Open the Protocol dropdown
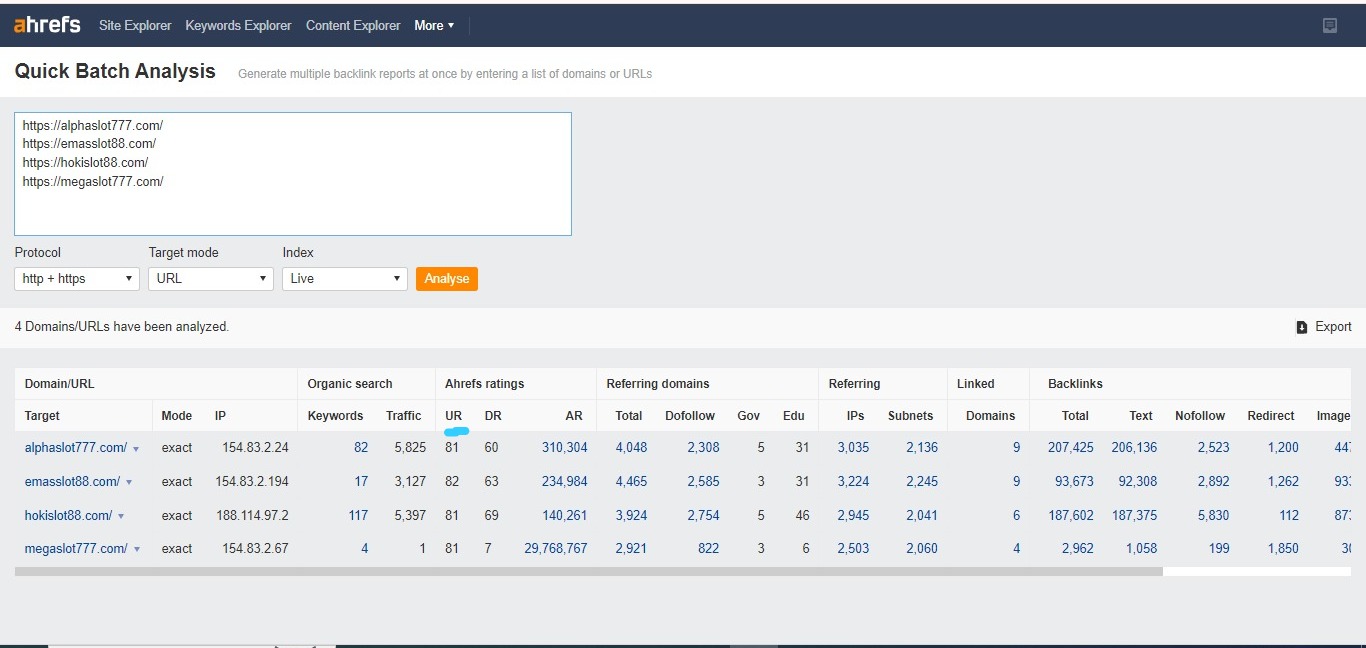Viewport: 1366px width, 648px height. (x=76, y=279)
